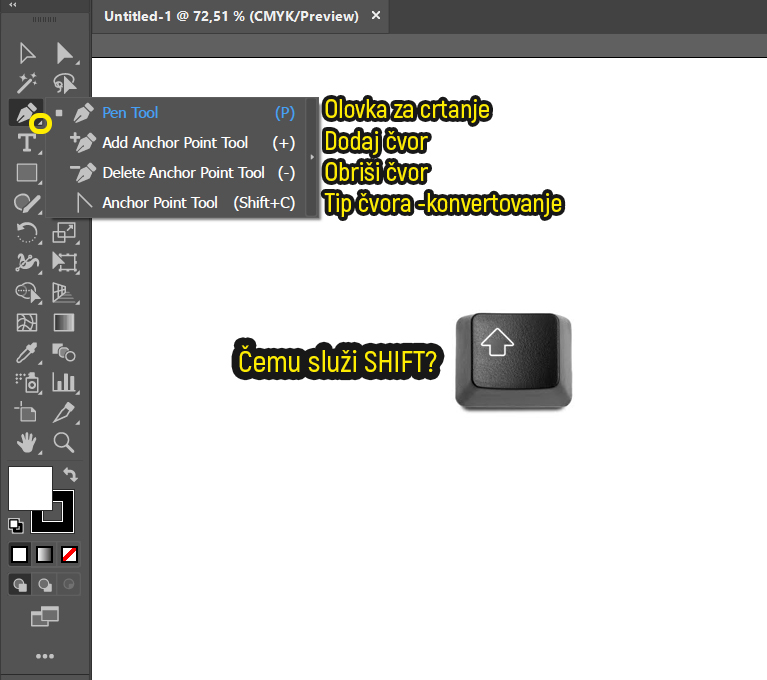767x680 pixels.
Task: Change the screen mode
Action: (45, 616)
